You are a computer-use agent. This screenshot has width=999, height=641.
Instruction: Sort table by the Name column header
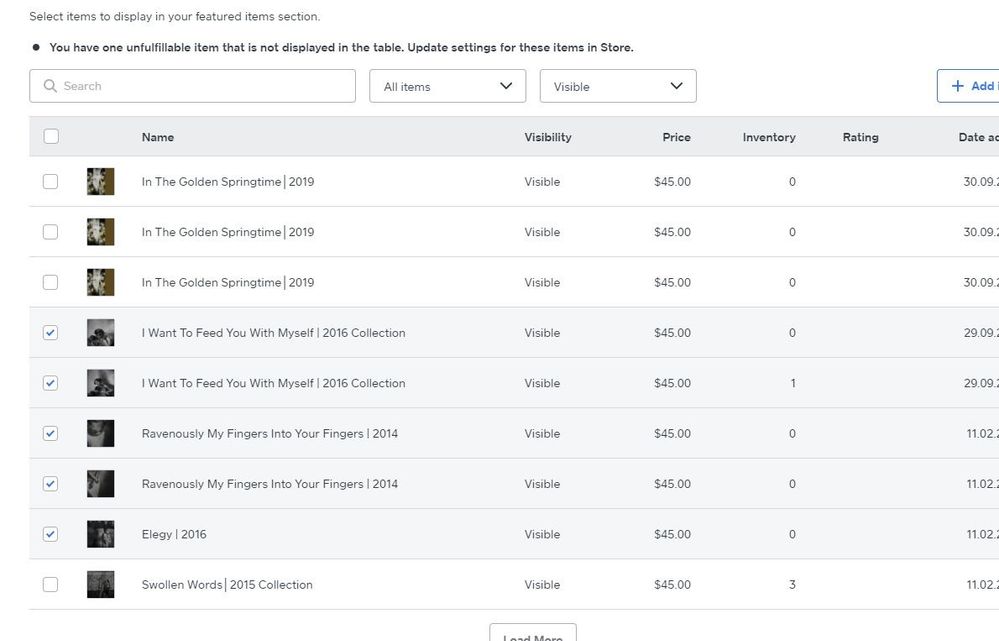[158, 137]
